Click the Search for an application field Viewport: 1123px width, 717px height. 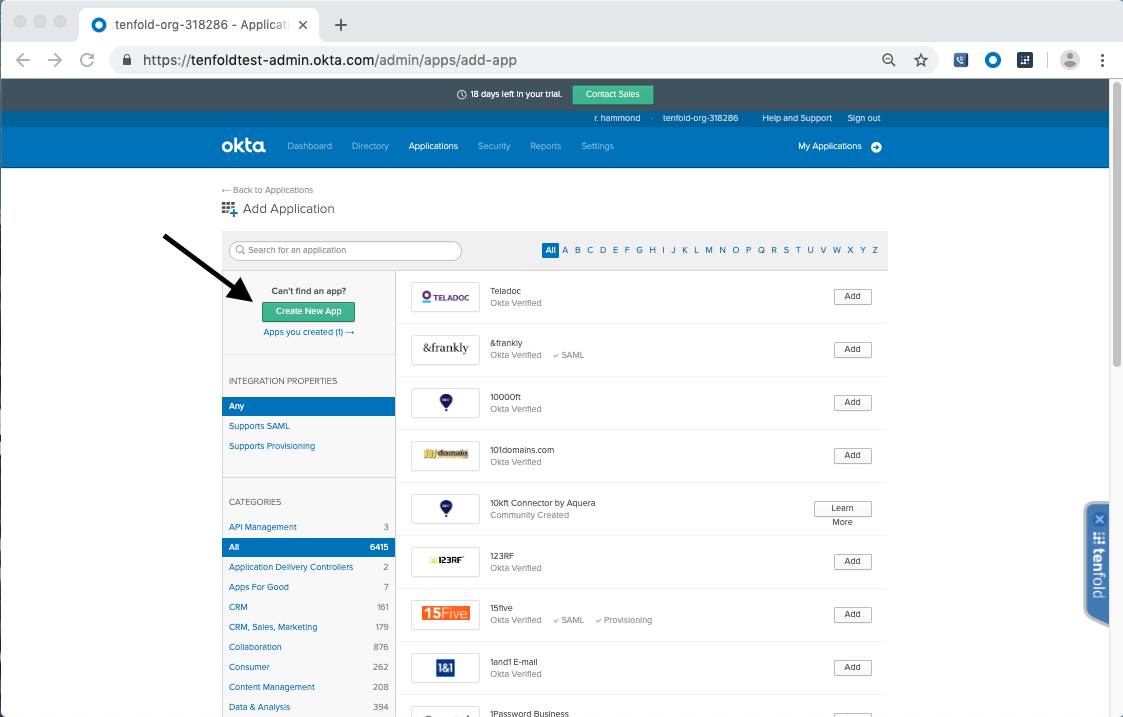345,250
